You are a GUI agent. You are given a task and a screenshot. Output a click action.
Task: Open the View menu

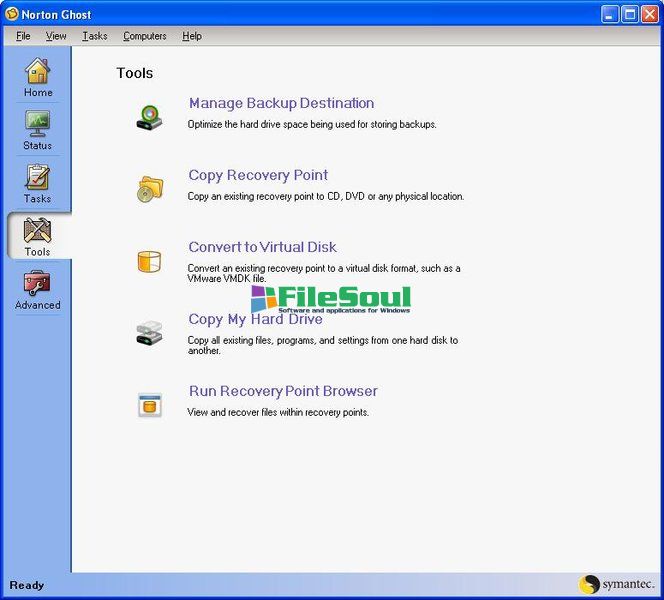tap(56, 36)
